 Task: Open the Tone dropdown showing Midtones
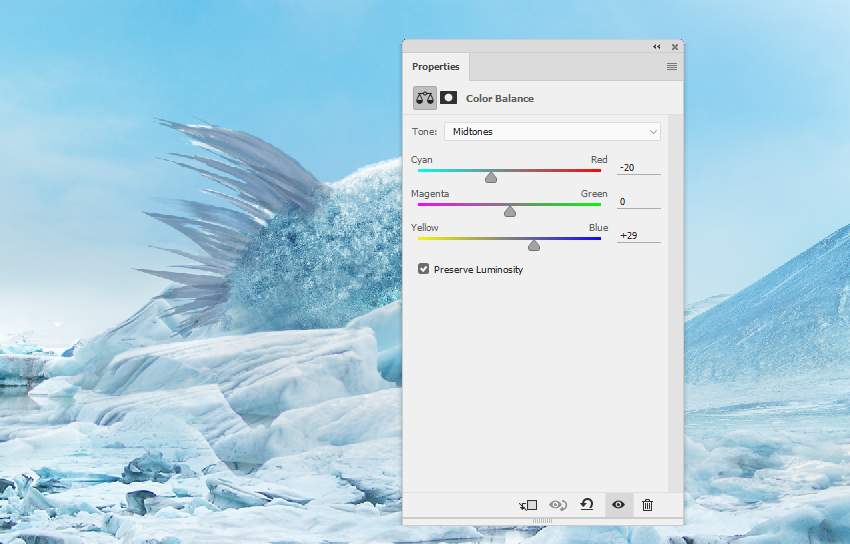[x=552, y=131]
